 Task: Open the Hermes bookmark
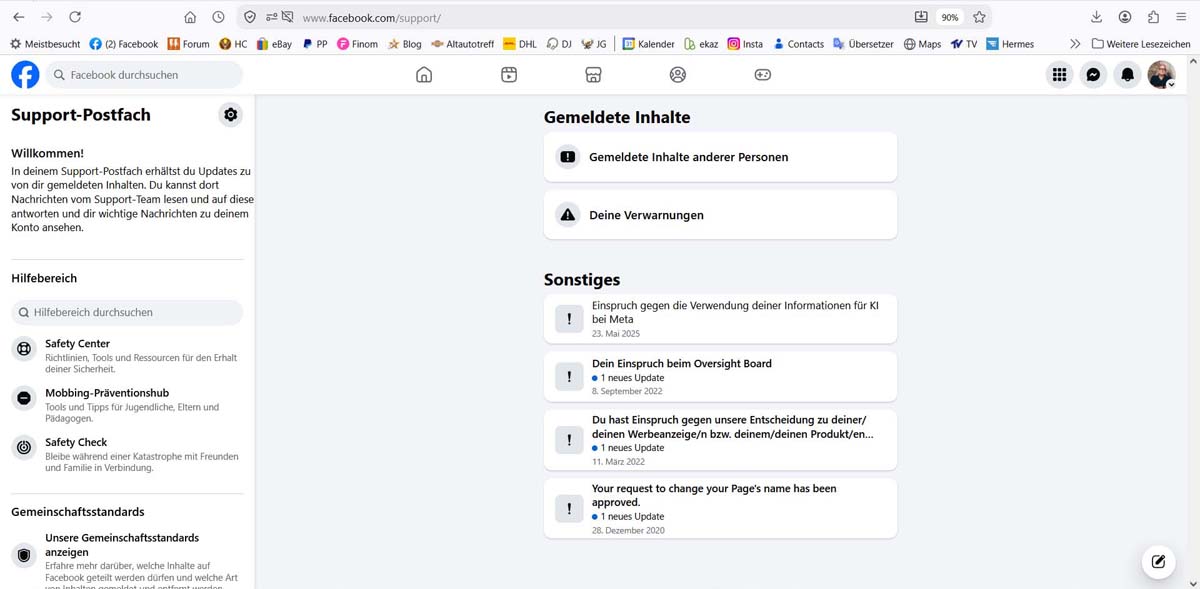1010,44
